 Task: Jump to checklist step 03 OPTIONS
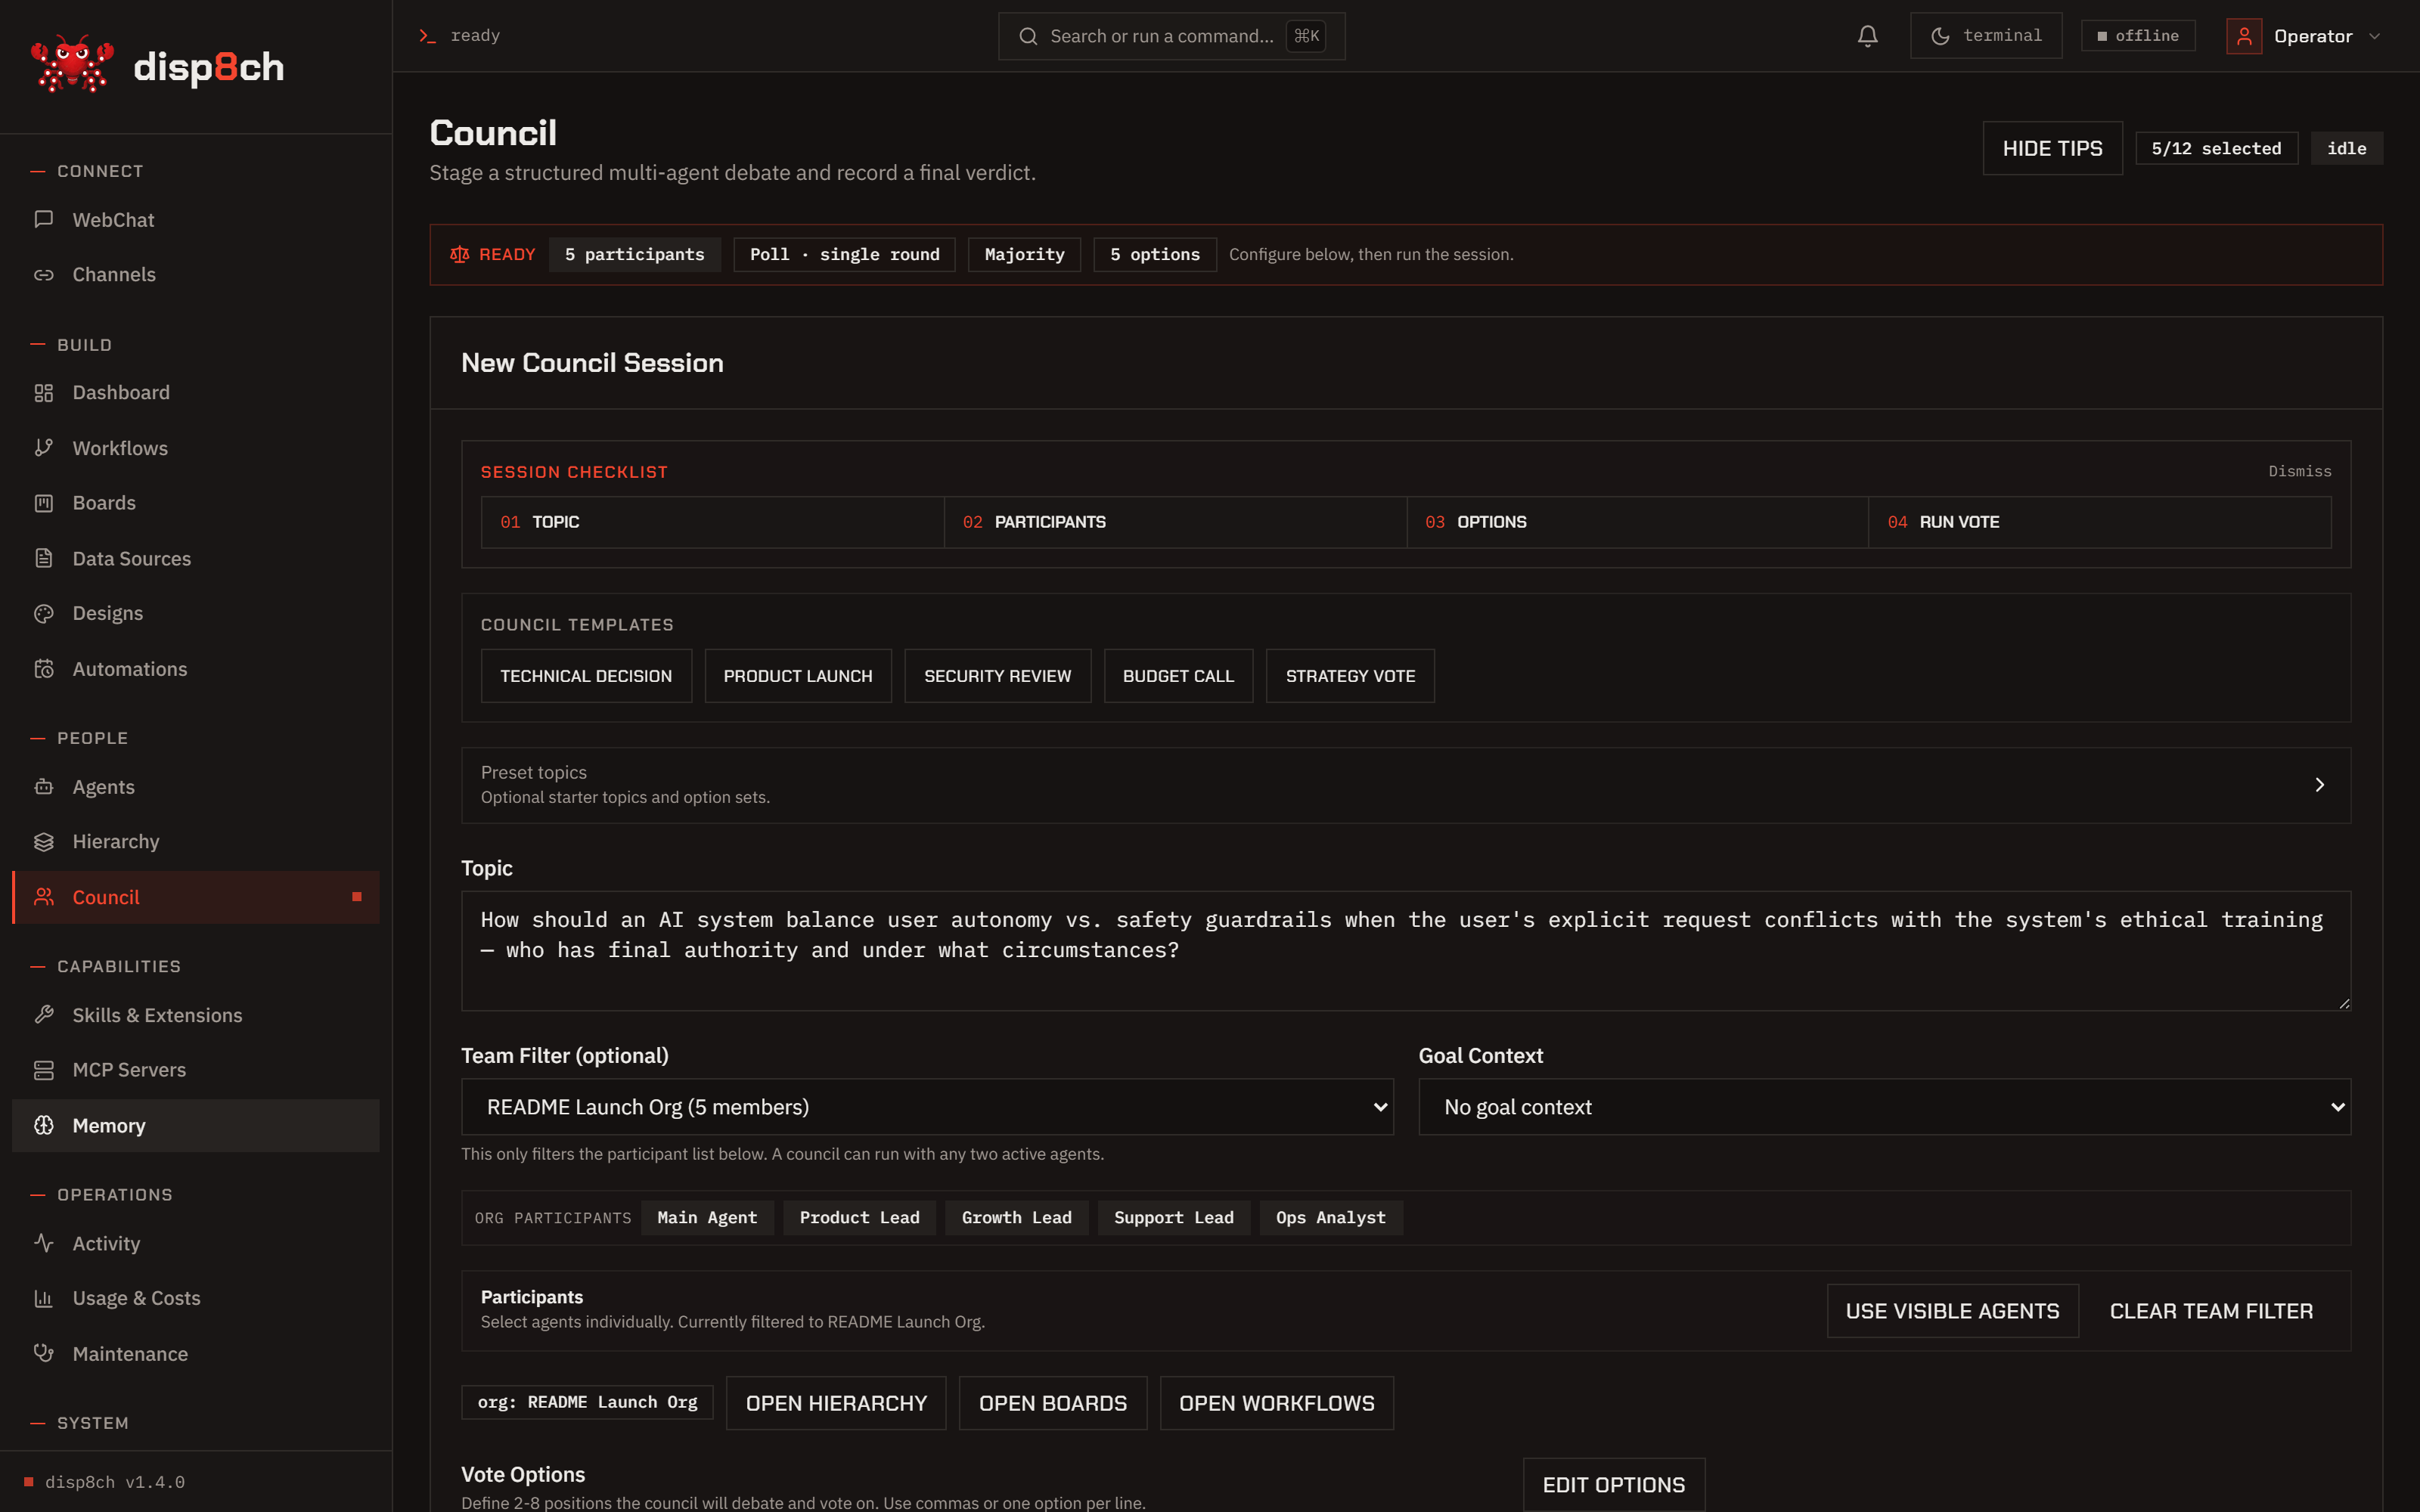tap(1637, 522)
